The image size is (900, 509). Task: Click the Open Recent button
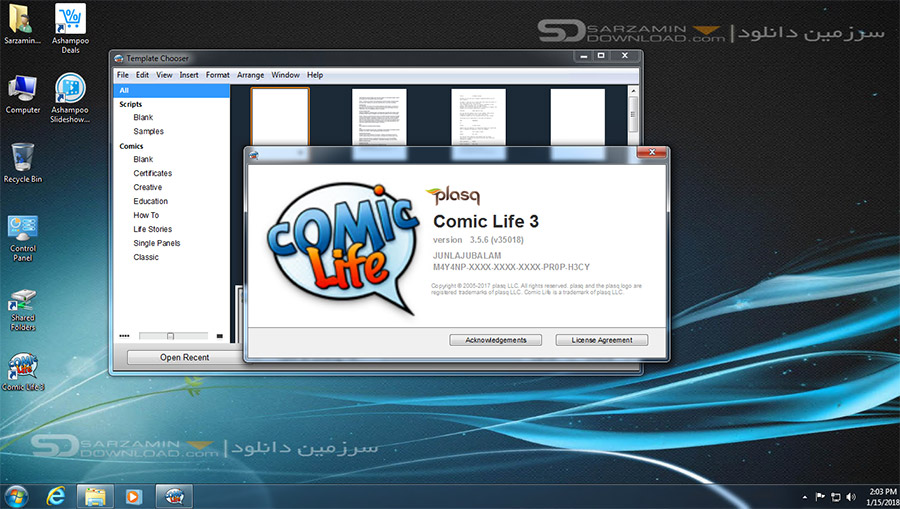184,358
